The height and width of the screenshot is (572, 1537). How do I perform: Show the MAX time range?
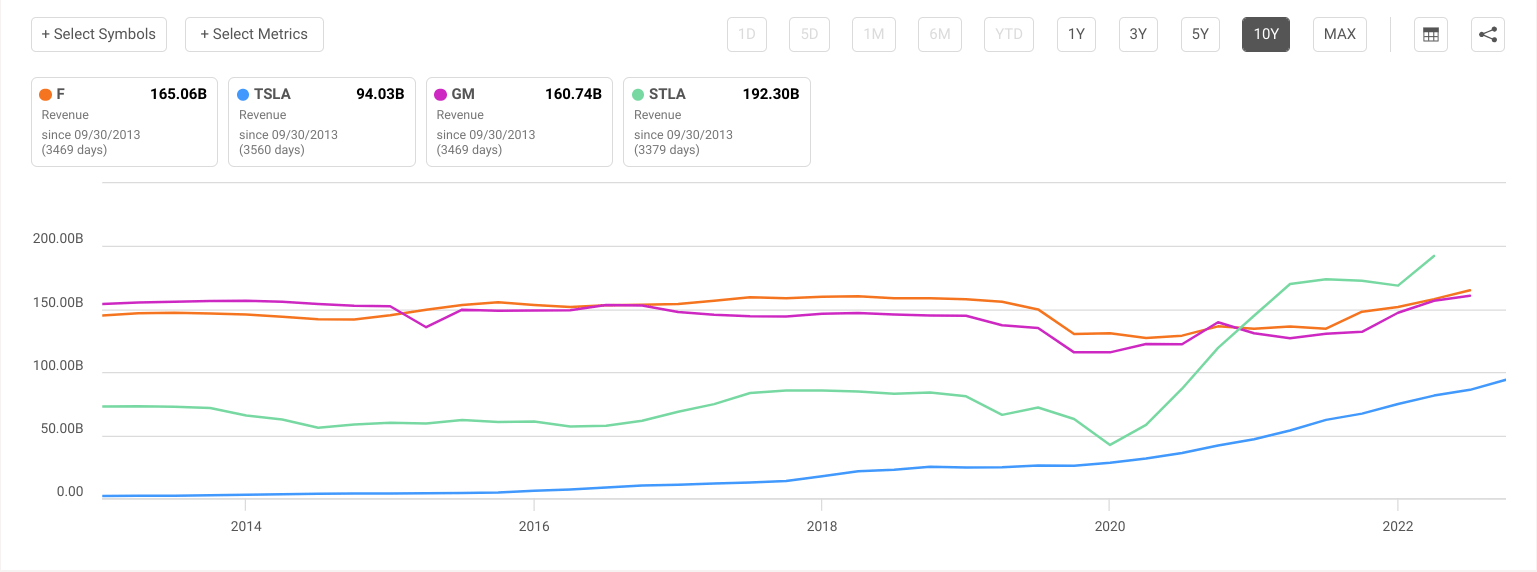[x=1339, y=34]
